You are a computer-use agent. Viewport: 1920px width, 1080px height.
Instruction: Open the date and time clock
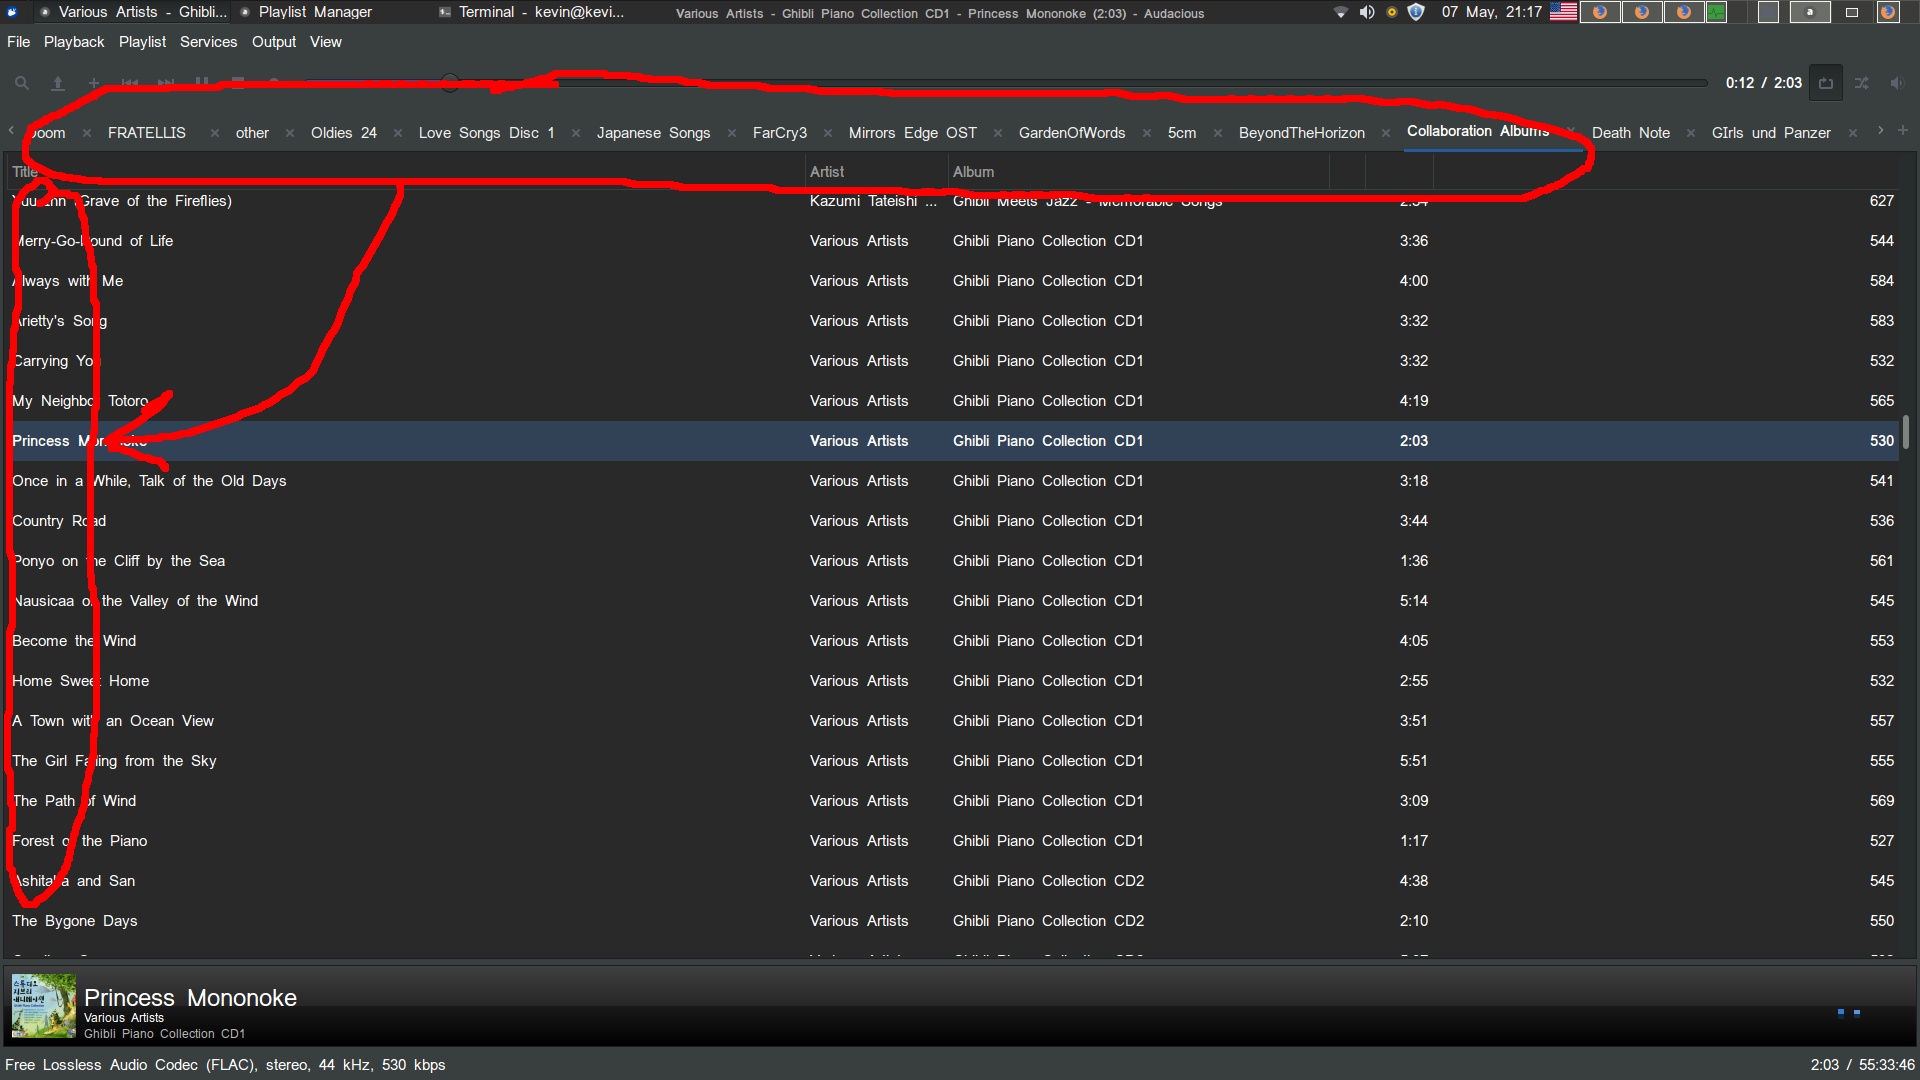point(1492,12)
